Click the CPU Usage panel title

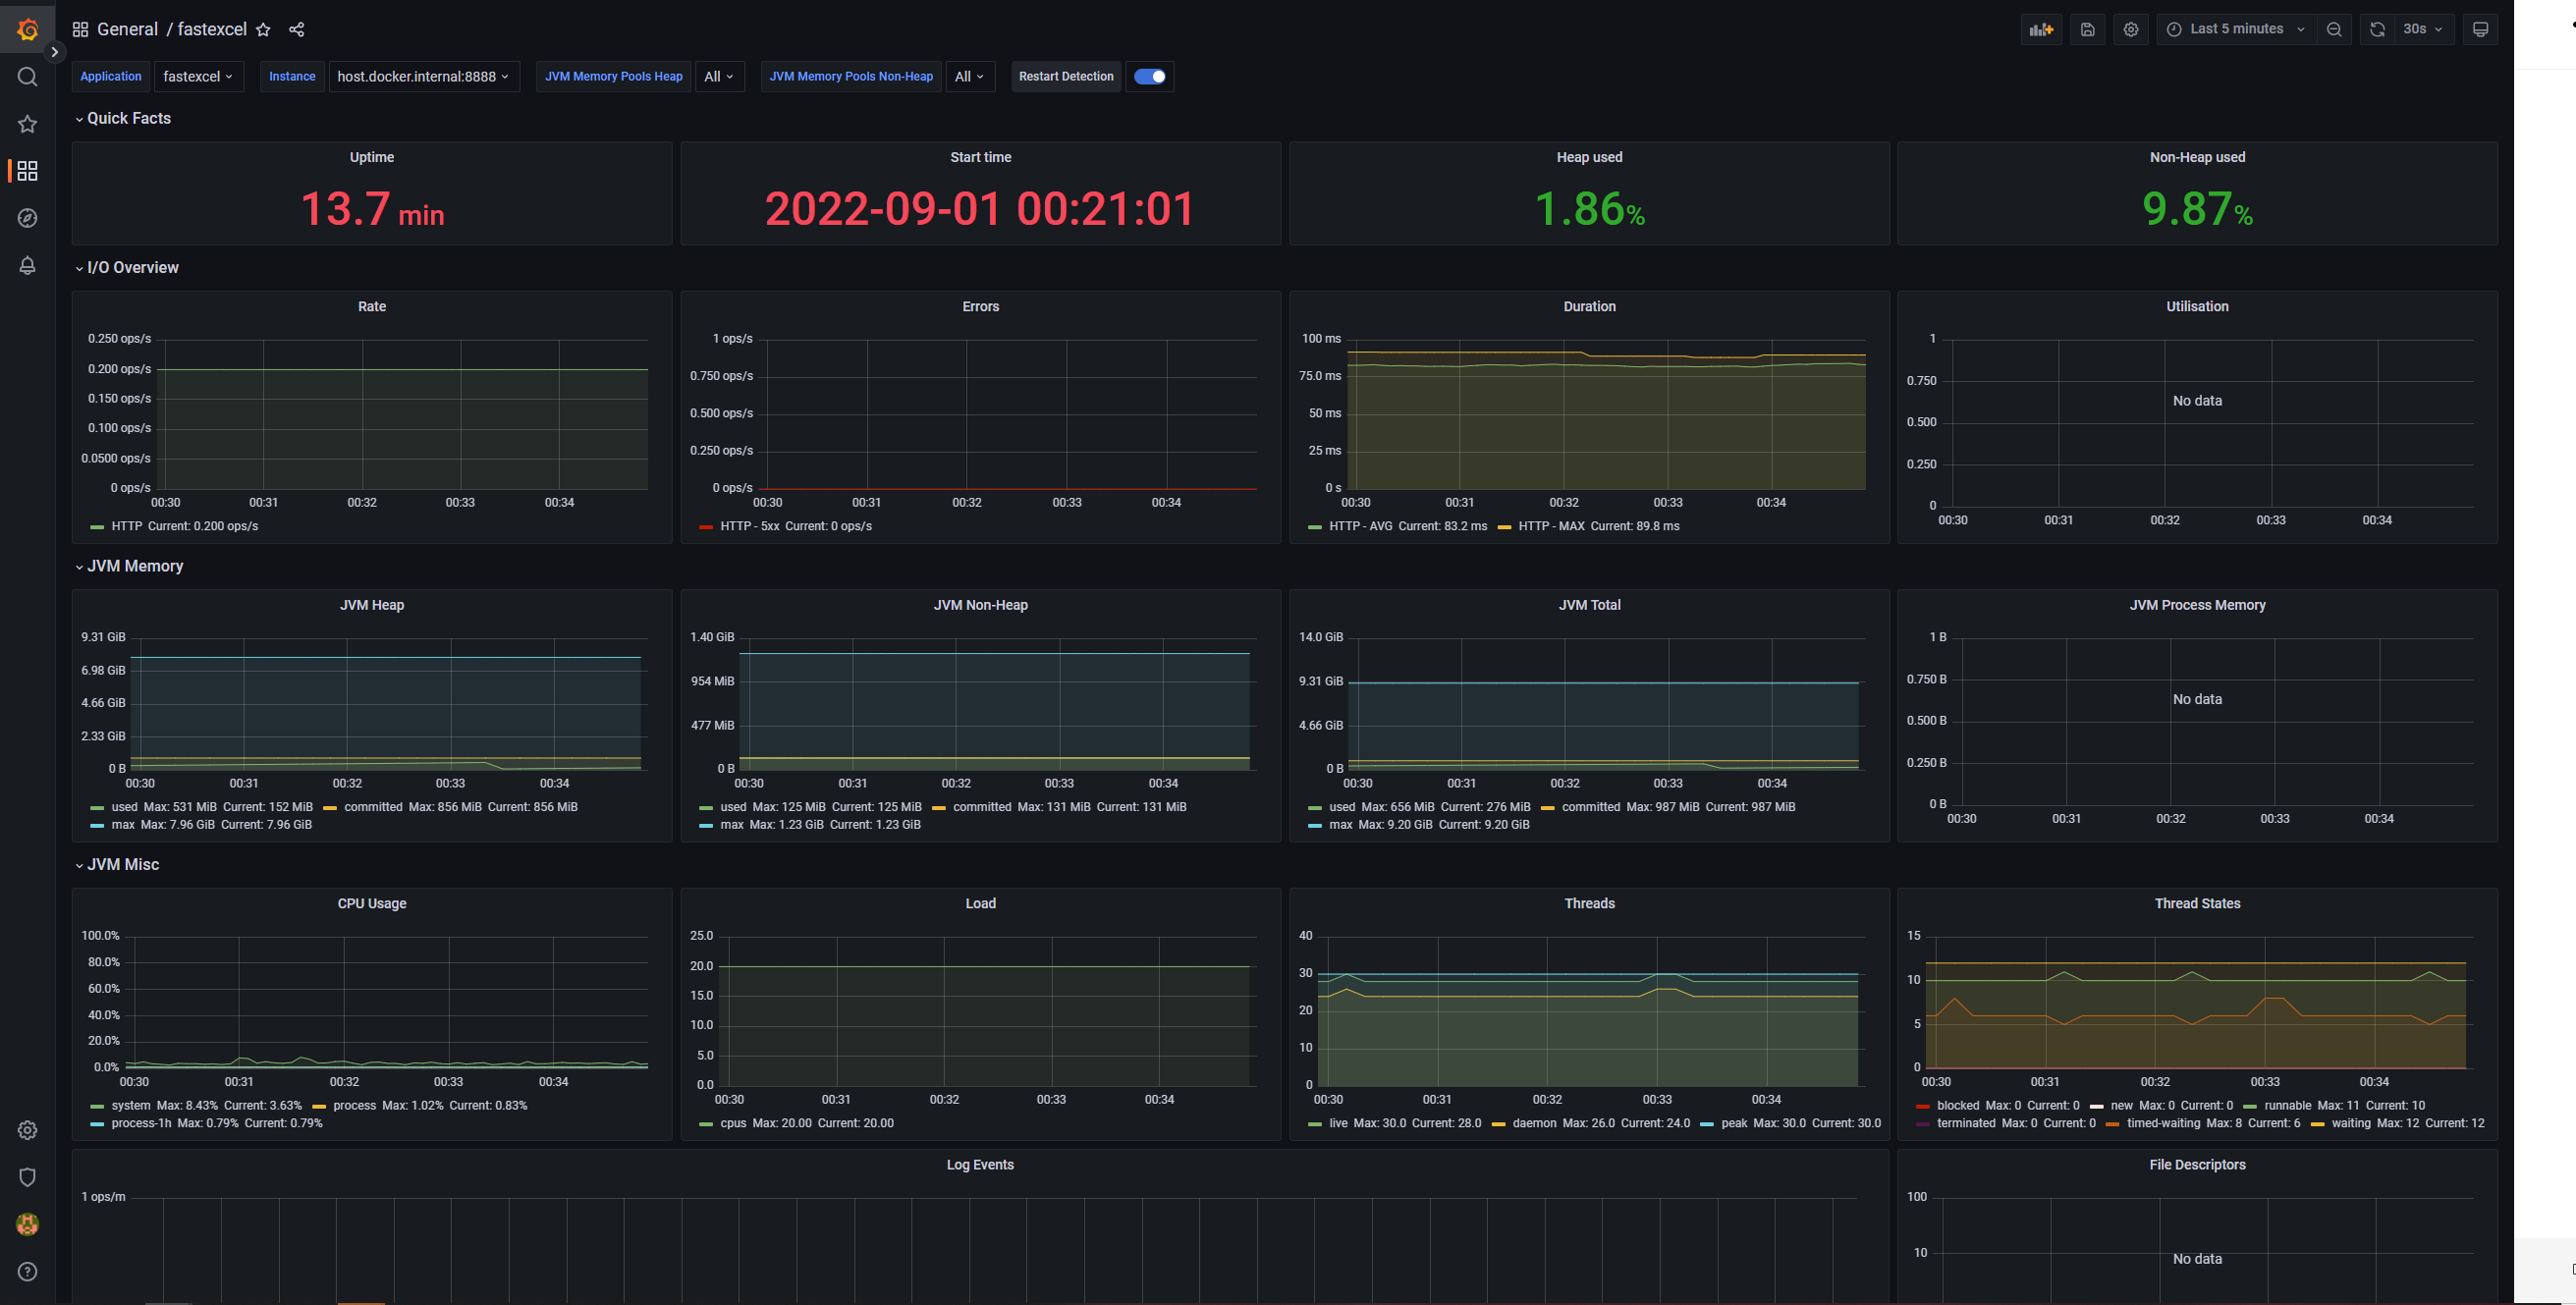point(371,903)
